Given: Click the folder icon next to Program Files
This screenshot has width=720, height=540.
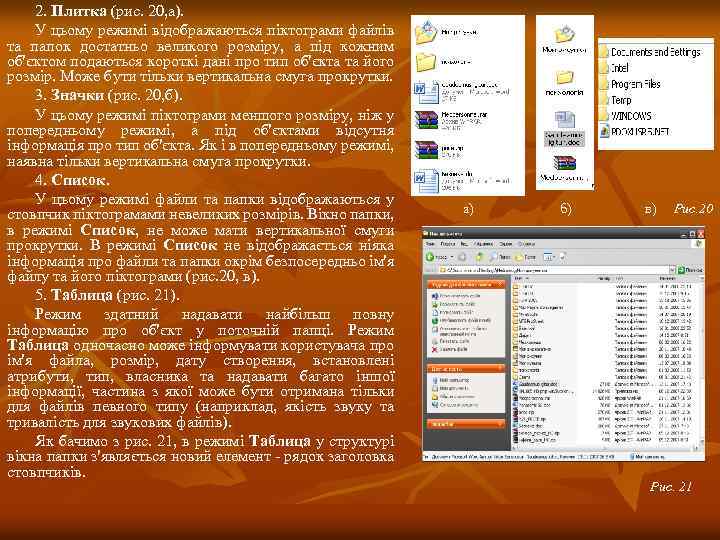Looking at the screenshot, I should (x=604, y=84).
